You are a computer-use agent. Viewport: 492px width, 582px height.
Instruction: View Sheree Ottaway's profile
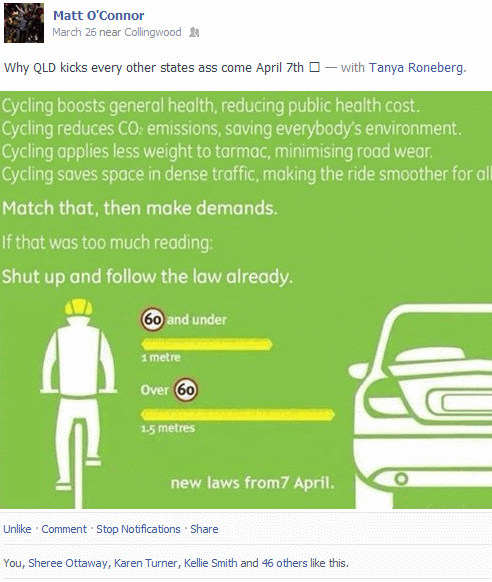point(68,563)
